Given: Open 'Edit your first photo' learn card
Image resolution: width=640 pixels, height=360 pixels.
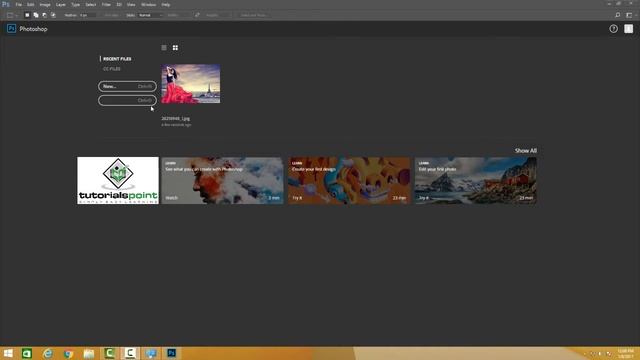Looking at the screenshot, I should pos(476,180).
